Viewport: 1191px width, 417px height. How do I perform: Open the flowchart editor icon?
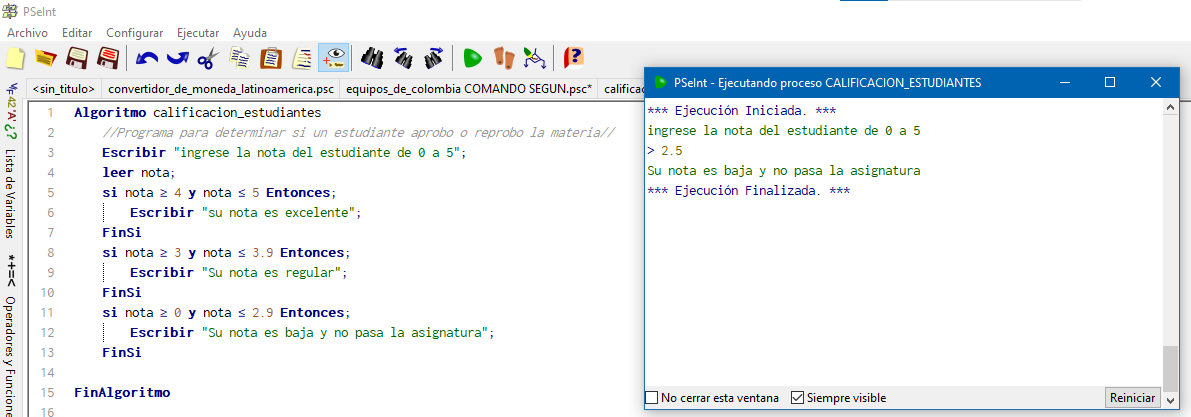tap(535, 57)
